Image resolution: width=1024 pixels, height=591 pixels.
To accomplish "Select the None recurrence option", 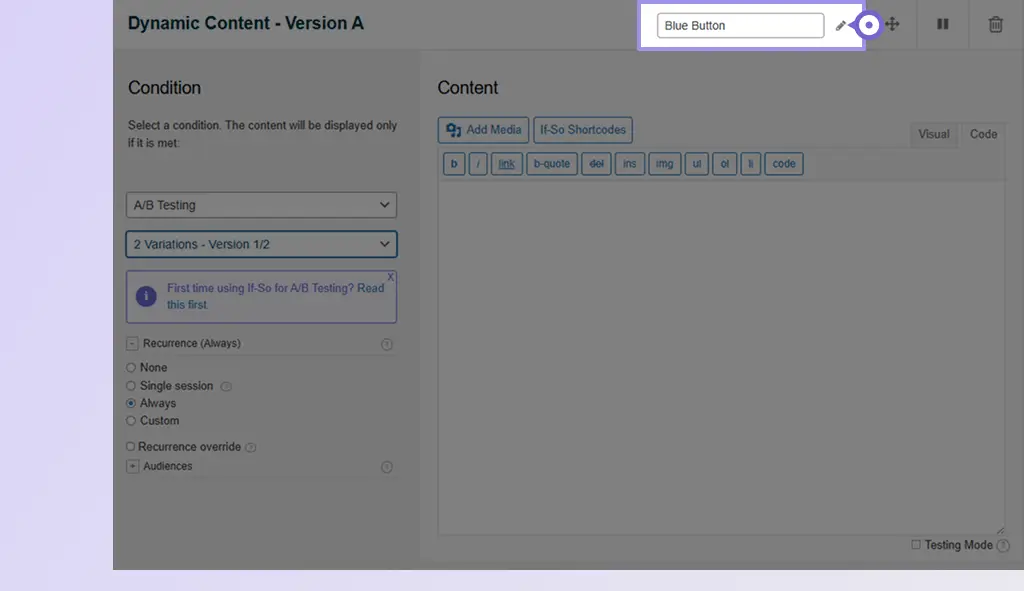I will tap(131, 368).
